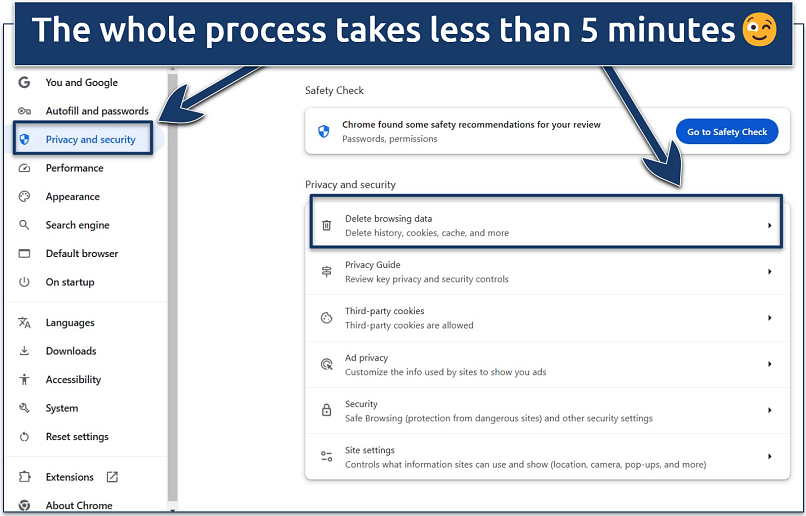Image resolution: width=806 pixels, height=516 pixels.
Task: Click the speedometer icon beside Performance
Action: [x=24, y=168]
